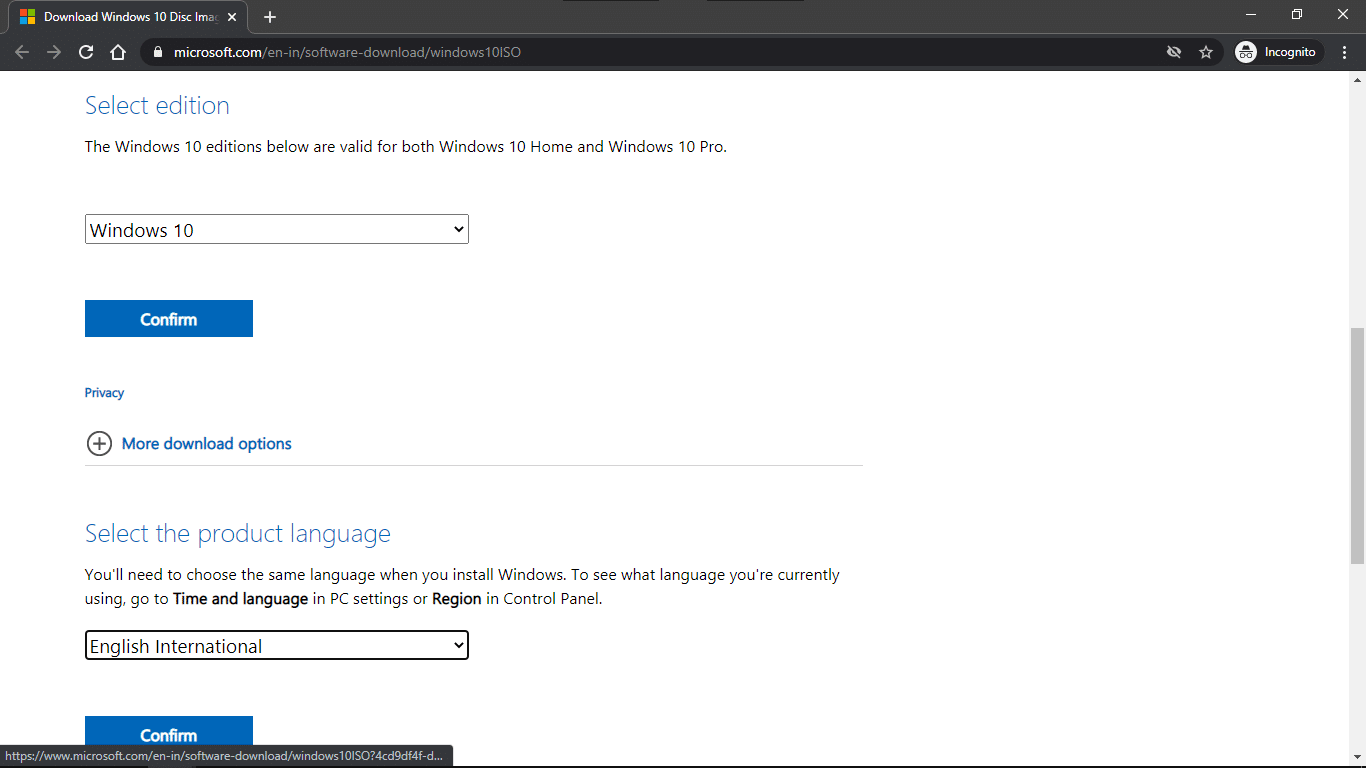
Task: Open the English International language dropdown
Action: coord(277,645)
